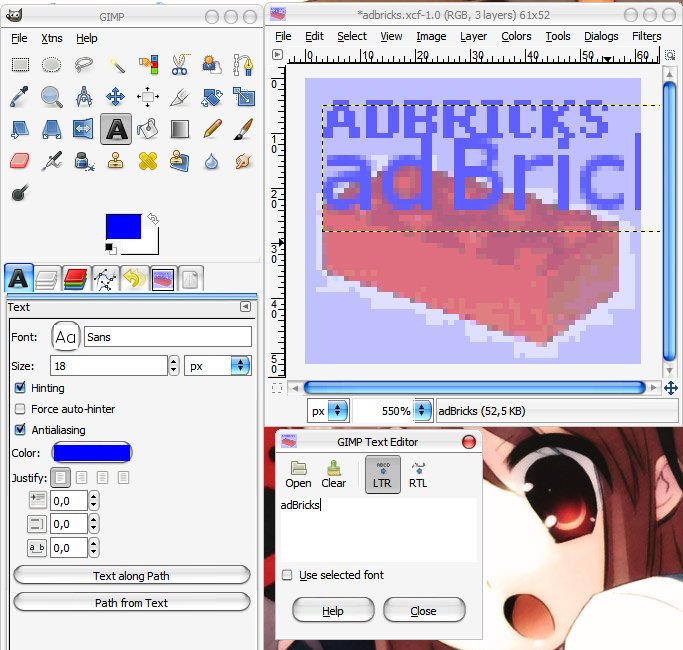Select the Perspective tool
The image size is (683, 650).
(x=51, y=129)
